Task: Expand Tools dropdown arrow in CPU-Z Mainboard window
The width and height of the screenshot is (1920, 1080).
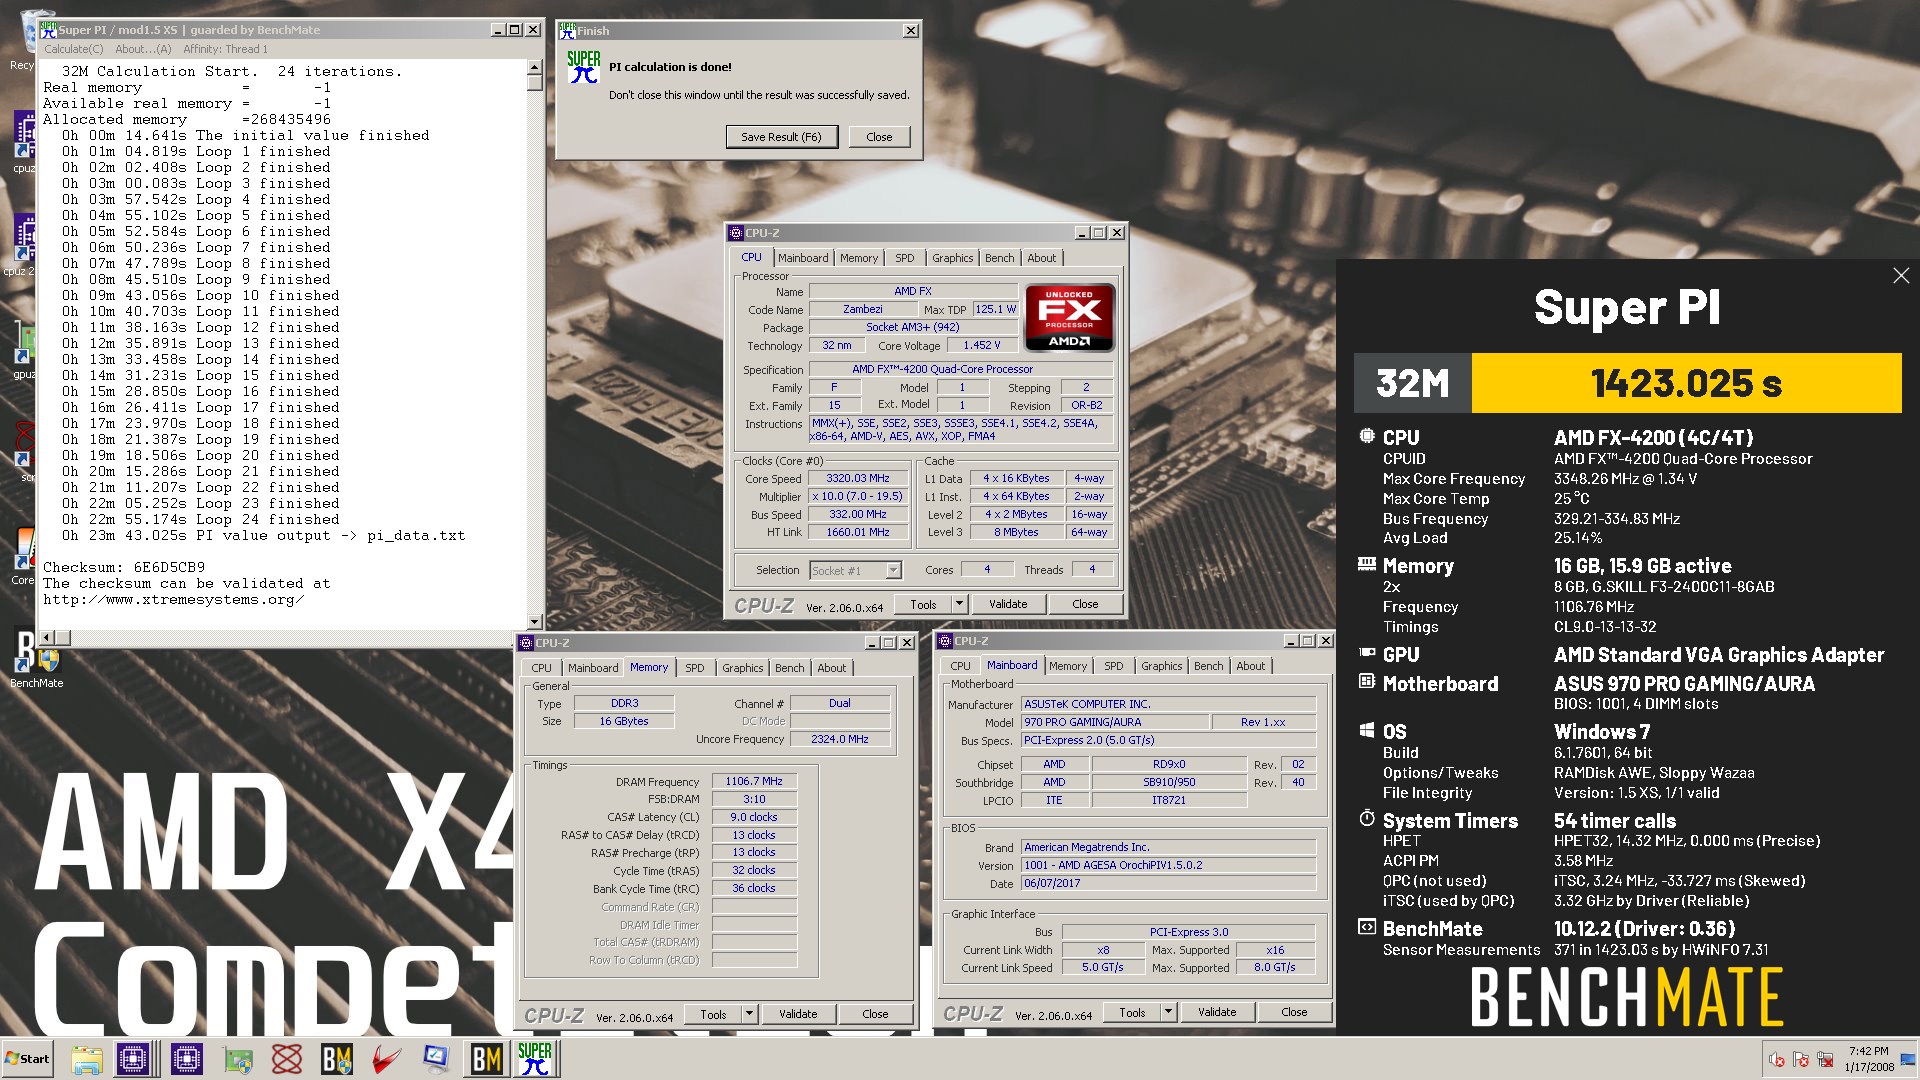Action: [1168, 1012]
